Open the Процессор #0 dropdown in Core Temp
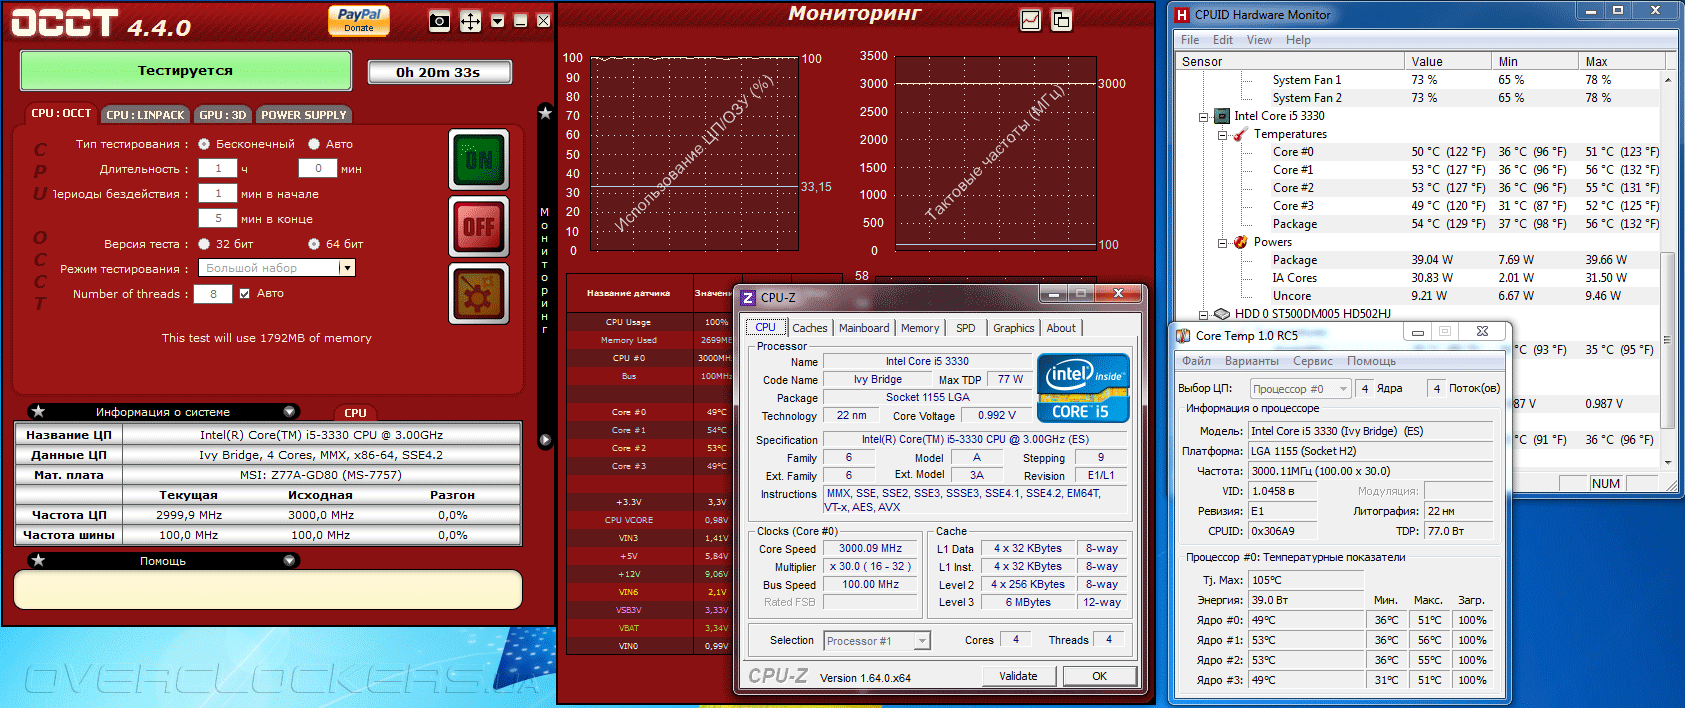 click(x=1343, y=389)
